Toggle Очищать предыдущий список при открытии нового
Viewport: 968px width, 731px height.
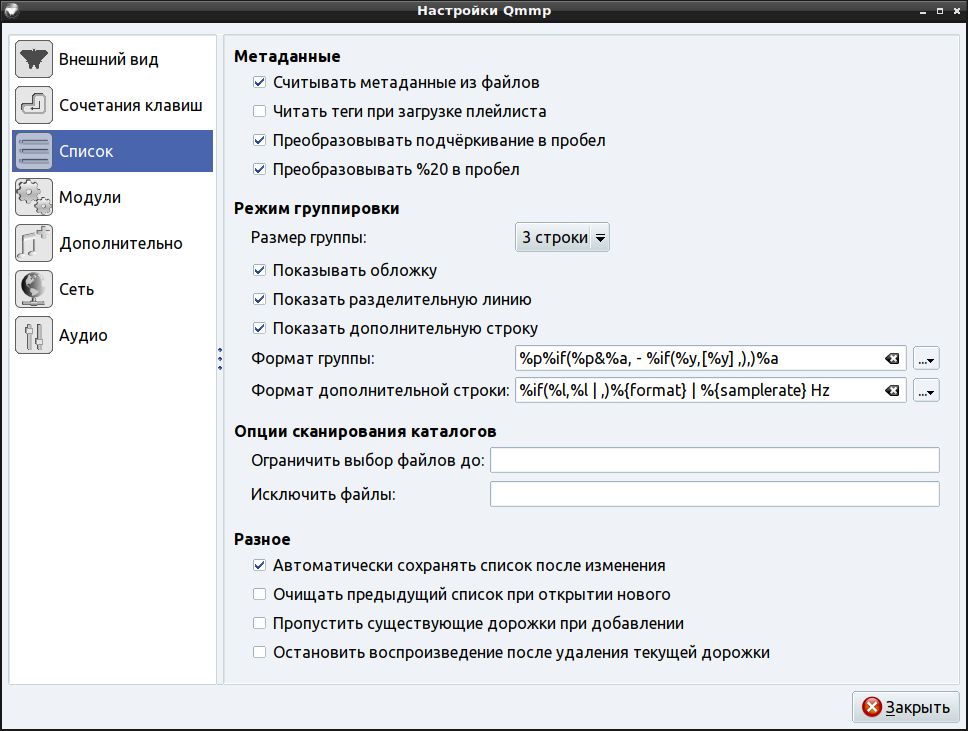coord(260,595)
